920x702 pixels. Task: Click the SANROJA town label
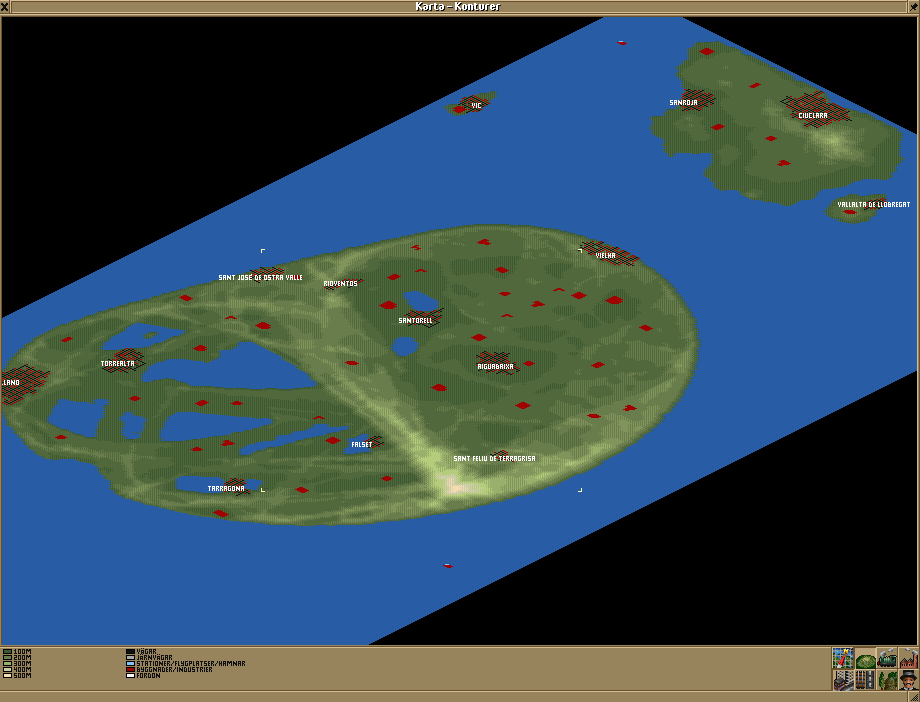[x=684, y=103]
